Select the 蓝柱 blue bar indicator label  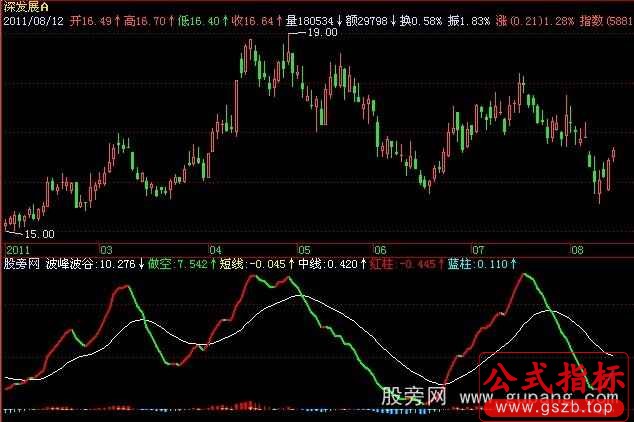(461, 264)
